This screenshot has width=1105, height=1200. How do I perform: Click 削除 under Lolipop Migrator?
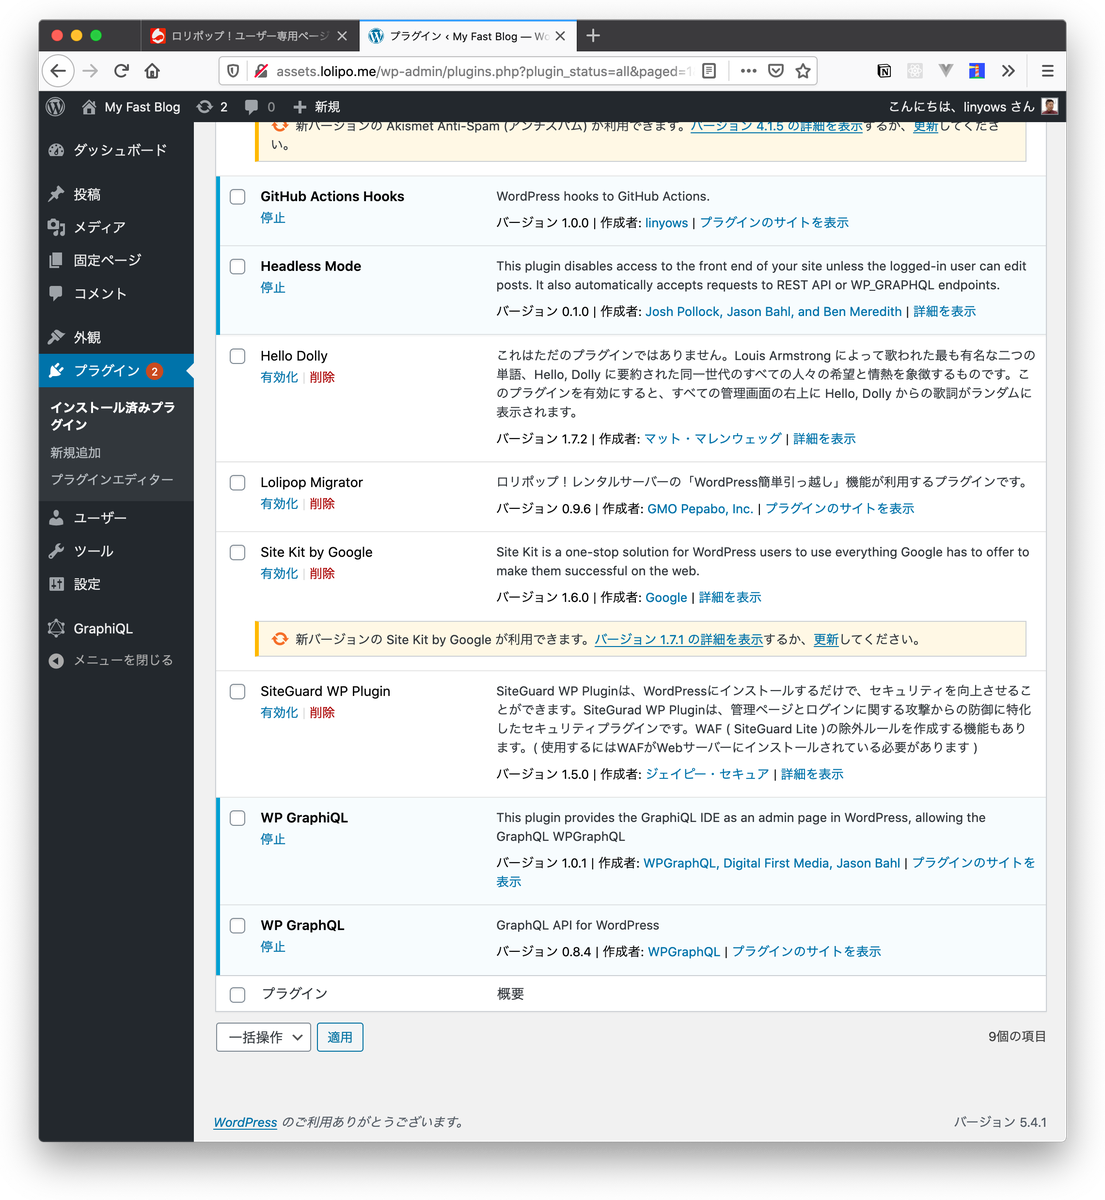322,504
